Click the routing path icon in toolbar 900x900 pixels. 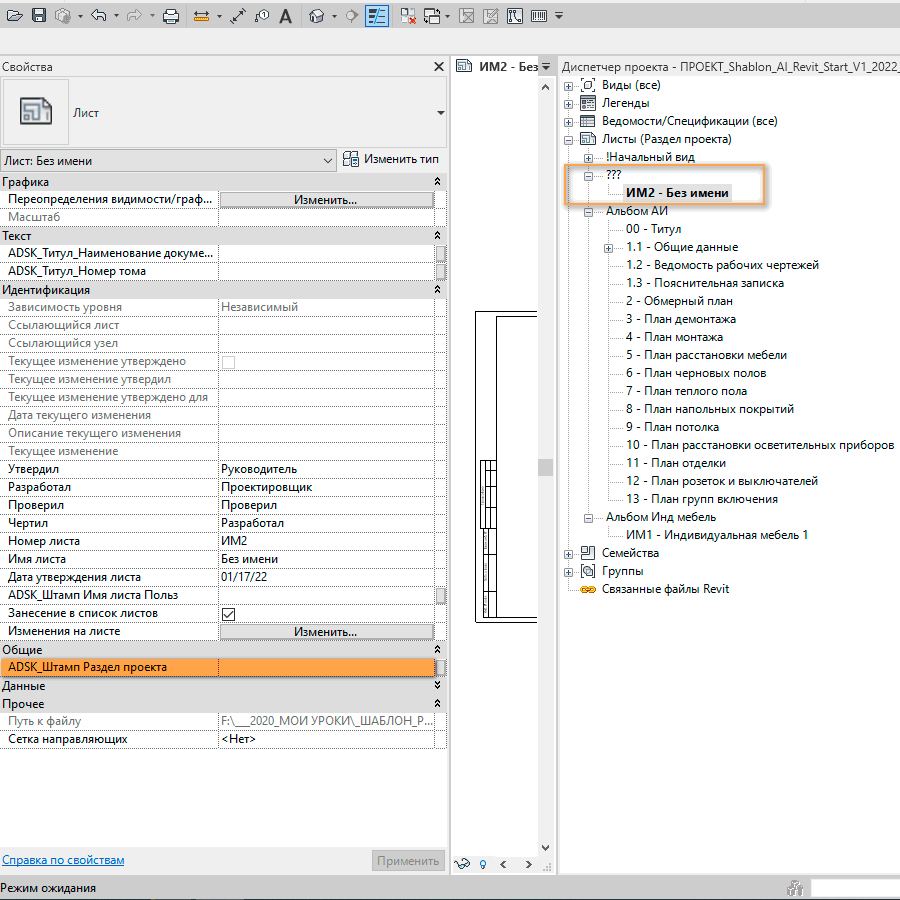pyautogui.click(x=515, y=16)
